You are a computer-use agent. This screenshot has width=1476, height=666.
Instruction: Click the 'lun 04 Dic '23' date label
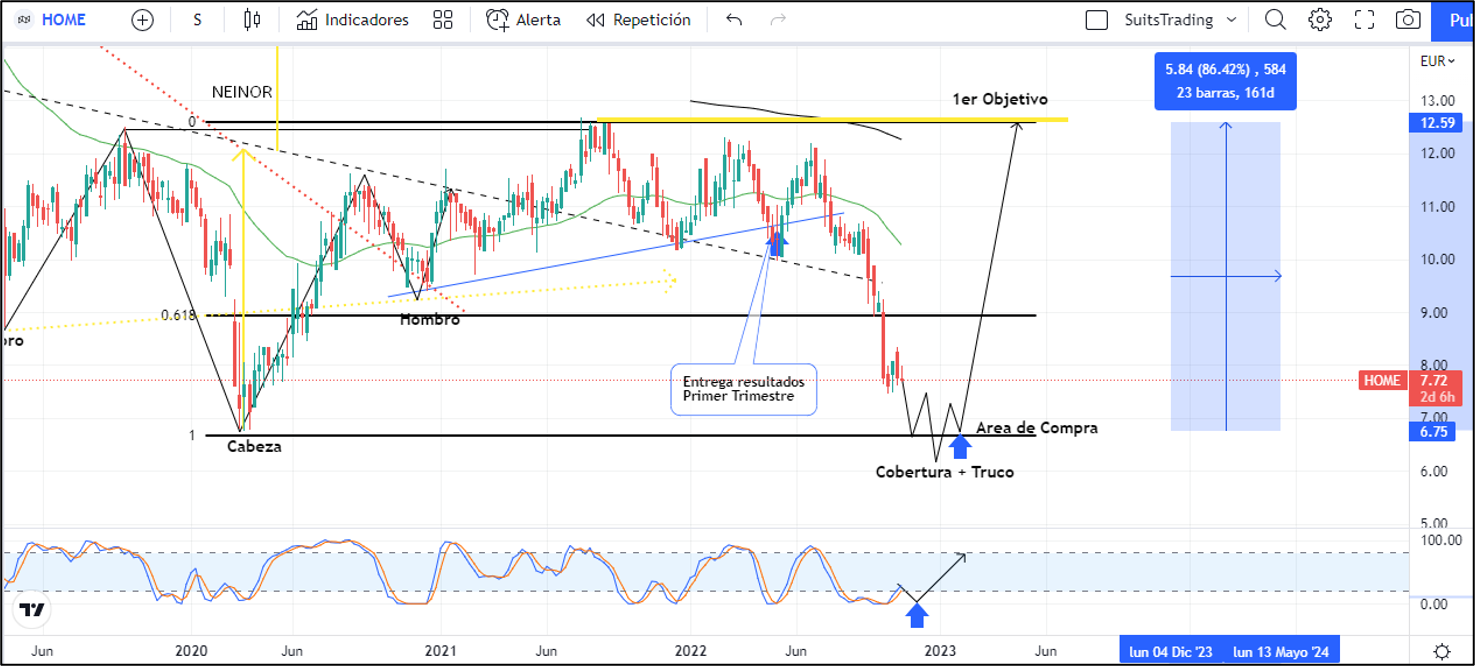click(1171, 652)
